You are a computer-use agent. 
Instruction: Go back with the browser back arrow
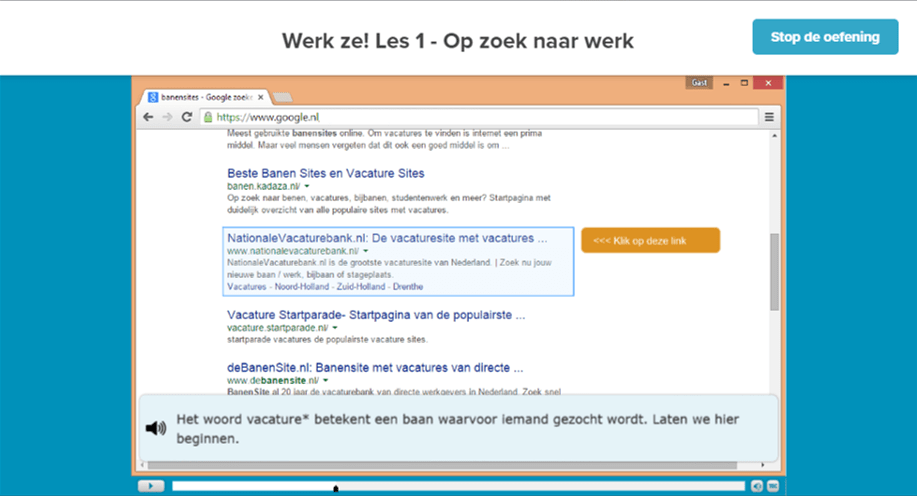click(x=149, y=117)
